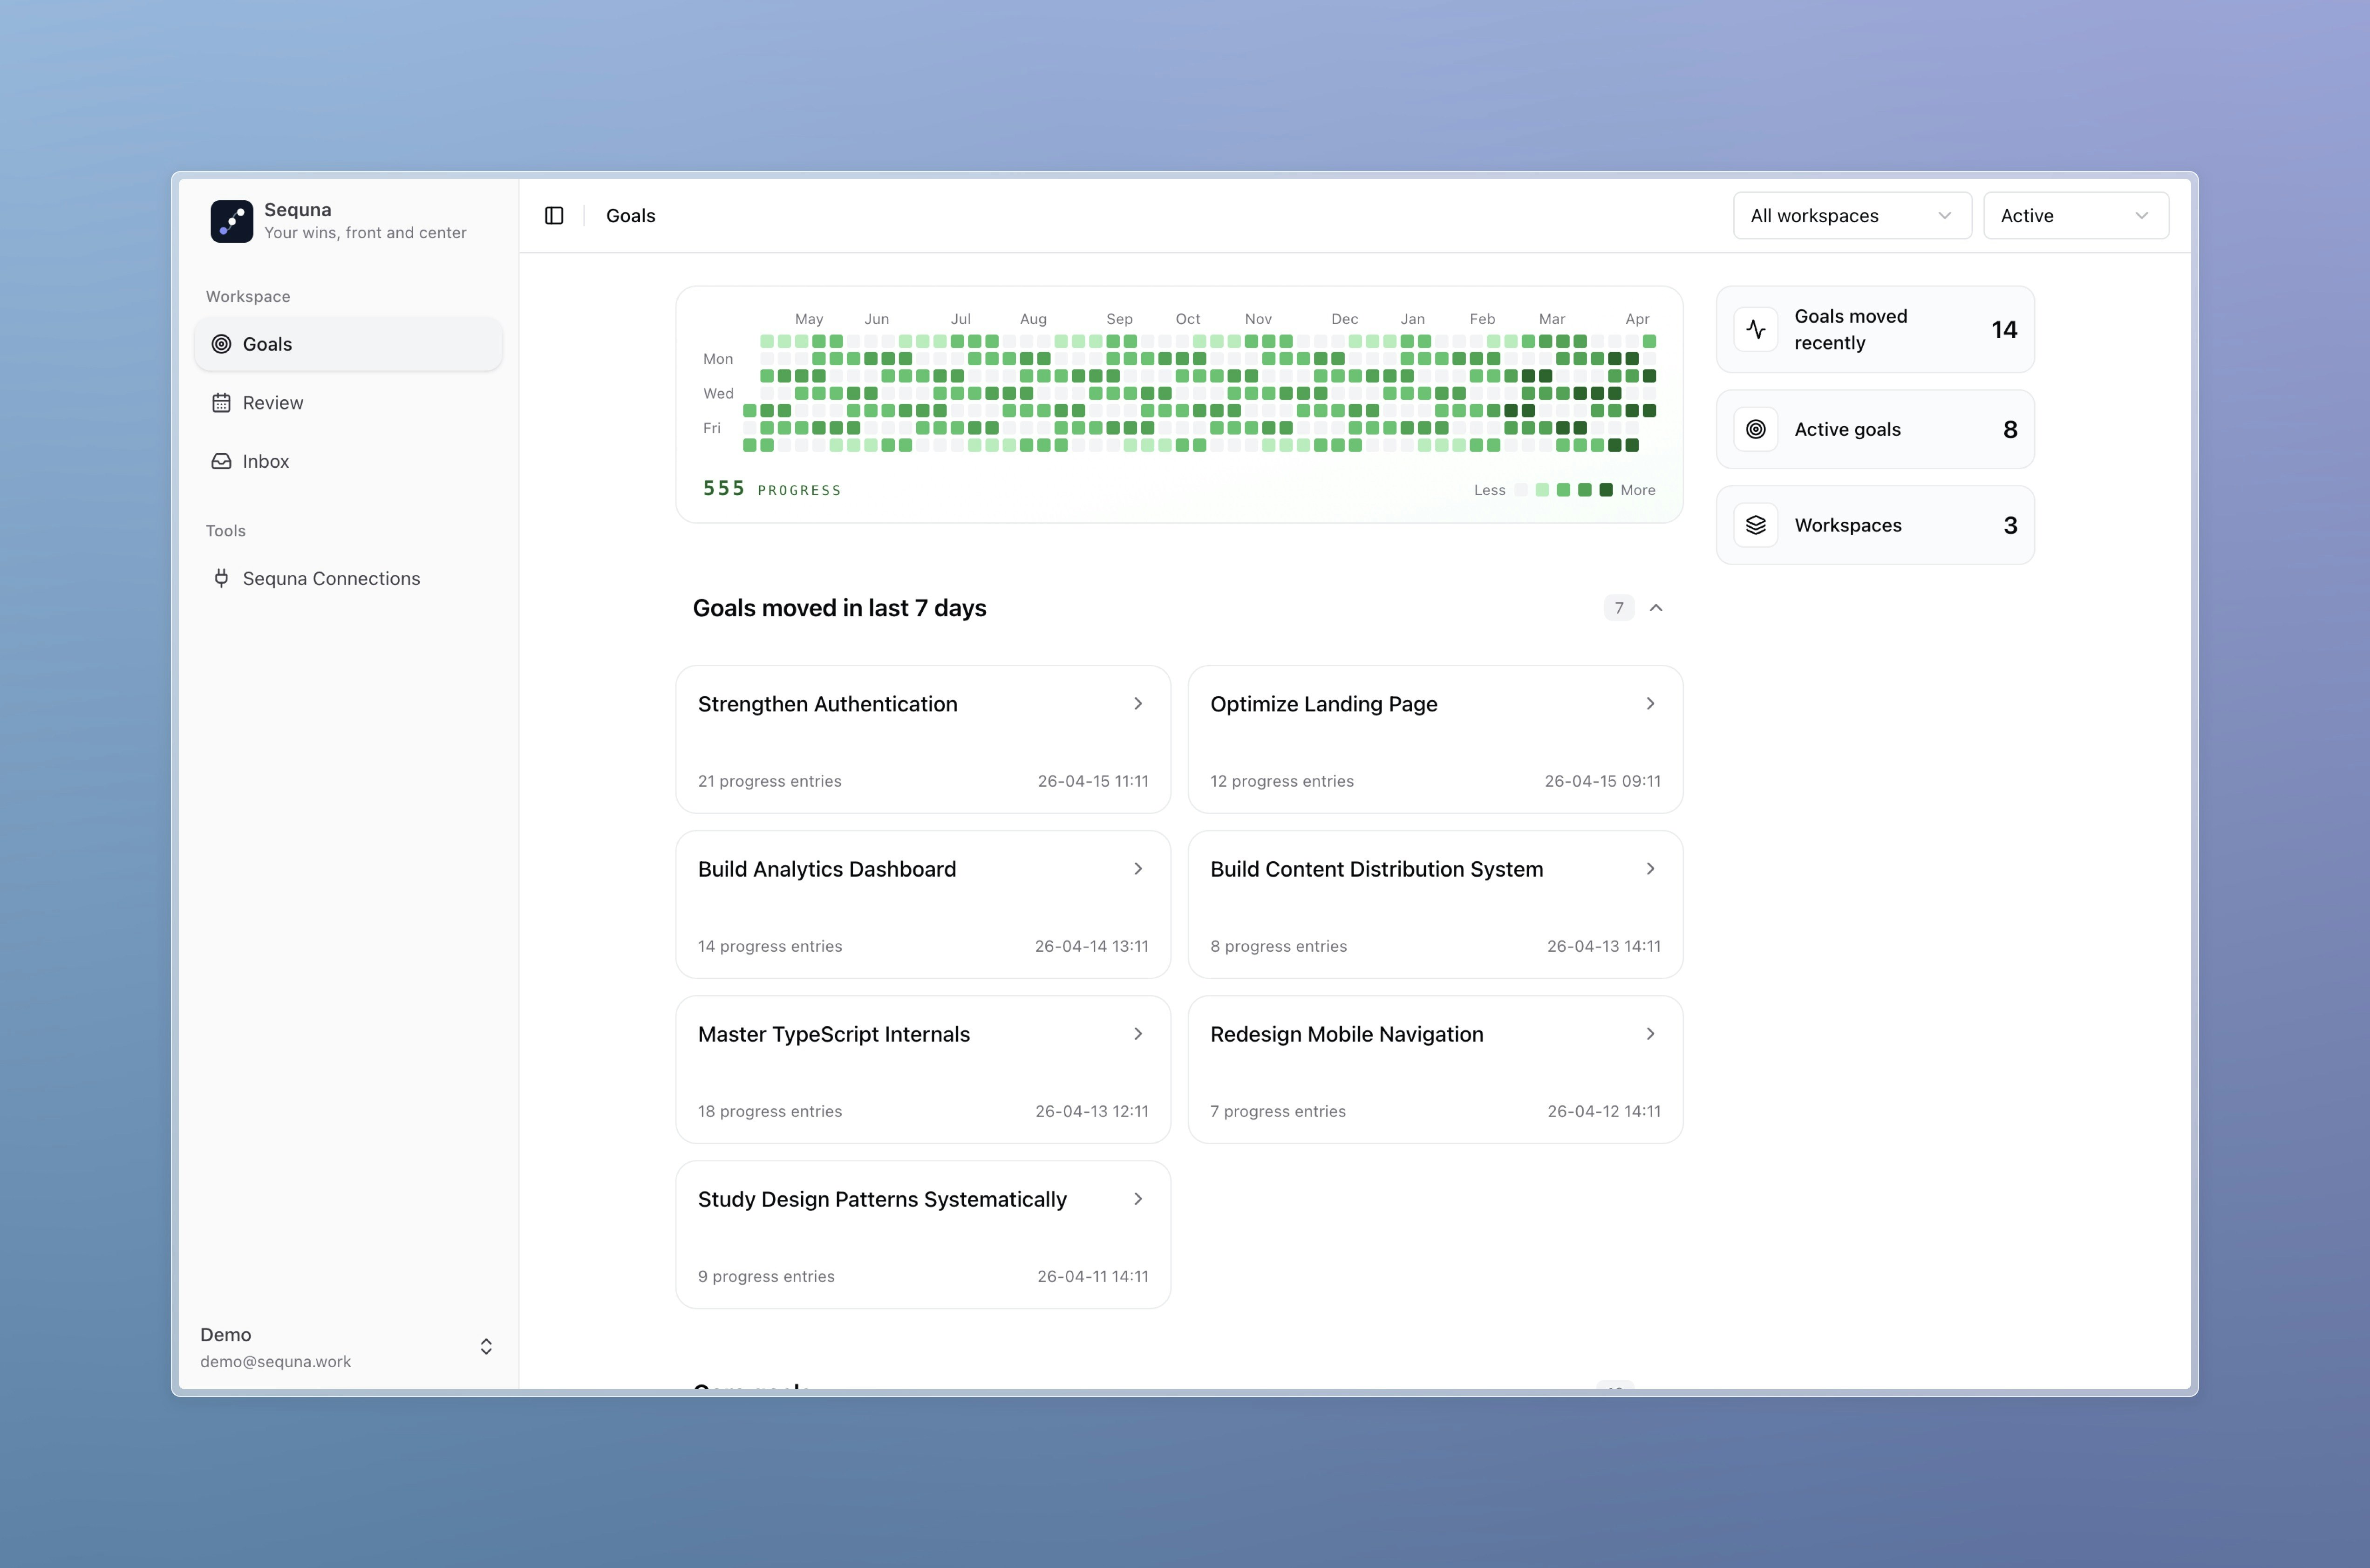Click the Inbox tray icon

(x=221, y=461)
